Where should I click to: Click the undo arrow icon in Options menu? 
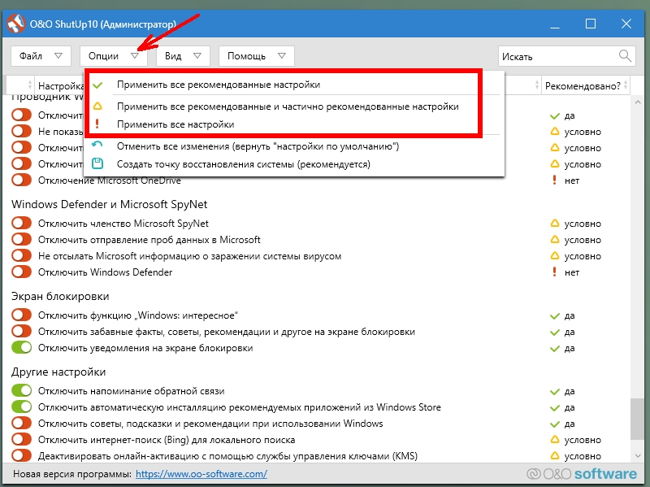click(97, 145)
